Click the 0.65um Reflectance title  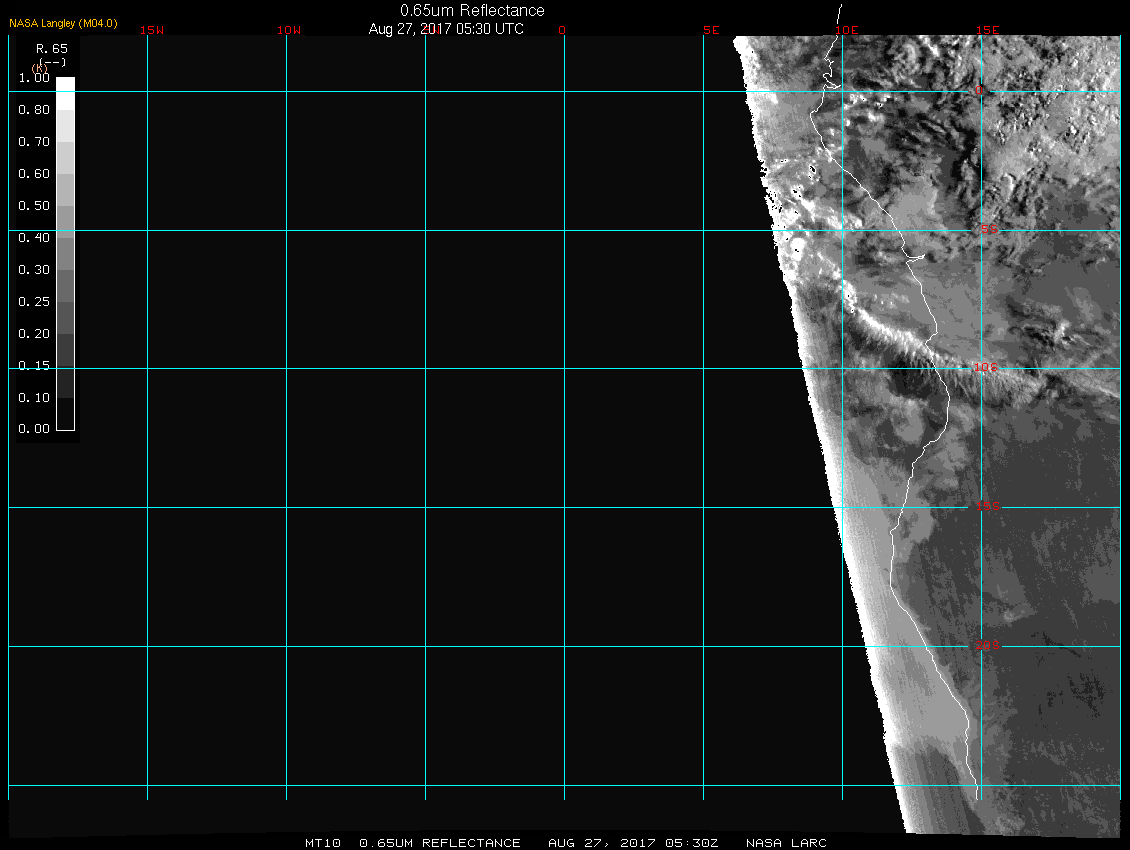472,10
